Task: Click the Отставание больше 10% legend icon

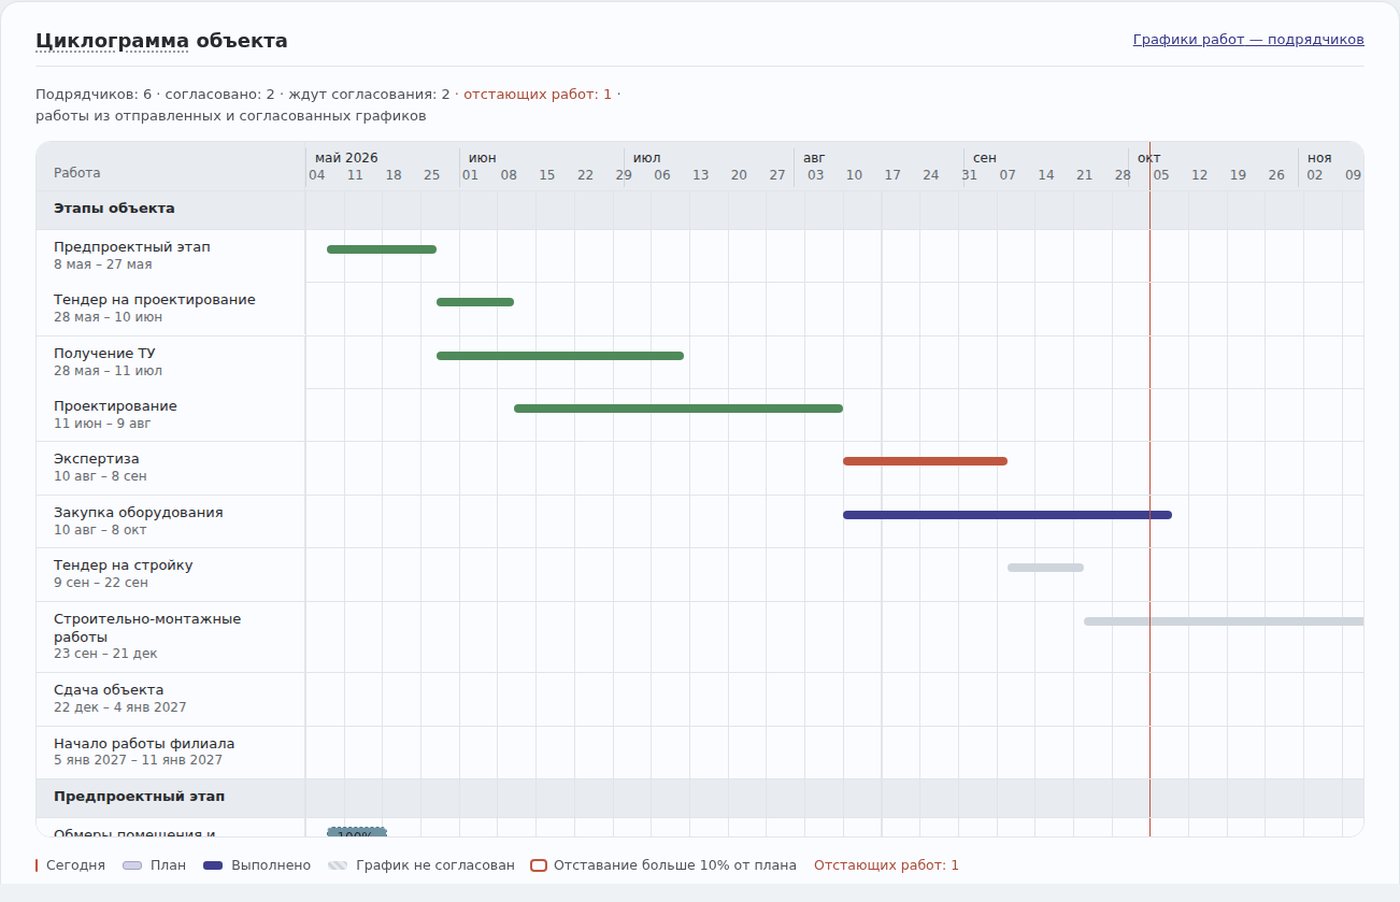Action: coord(538,865)
